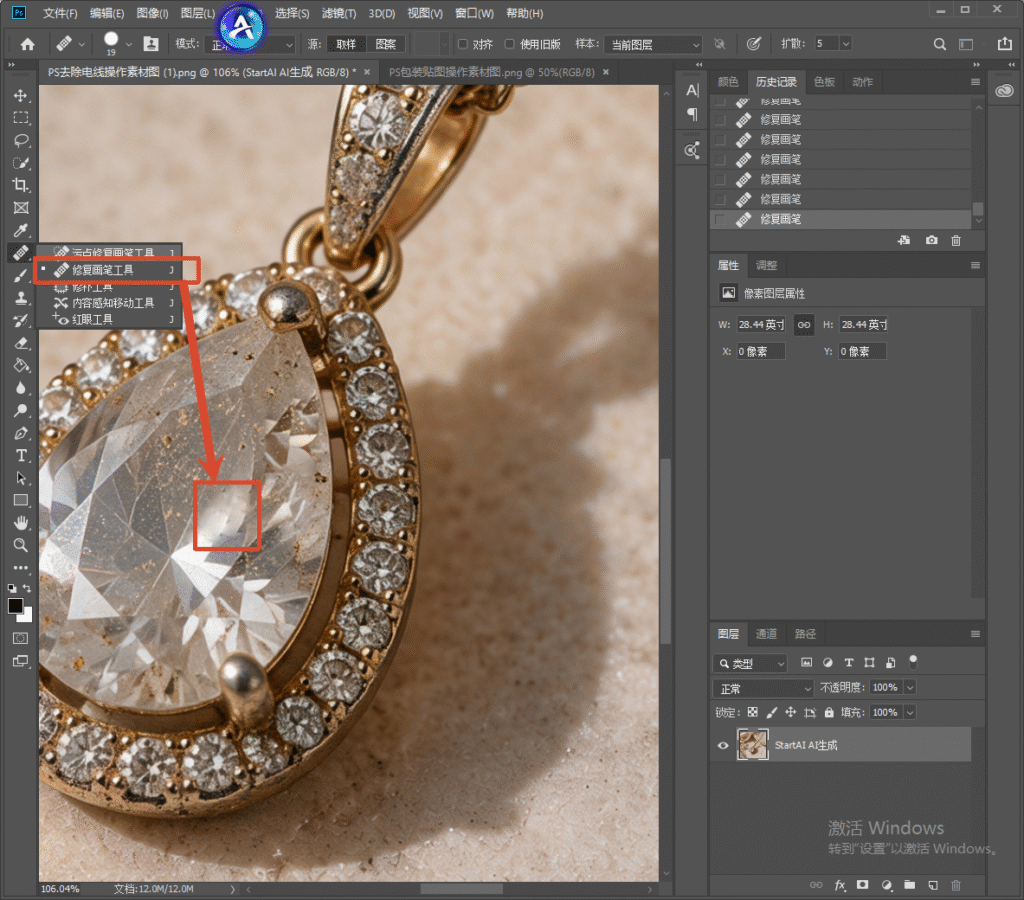Select the Move tool
Viewport: 1024px width, 900px height.
tap(21, 95)
